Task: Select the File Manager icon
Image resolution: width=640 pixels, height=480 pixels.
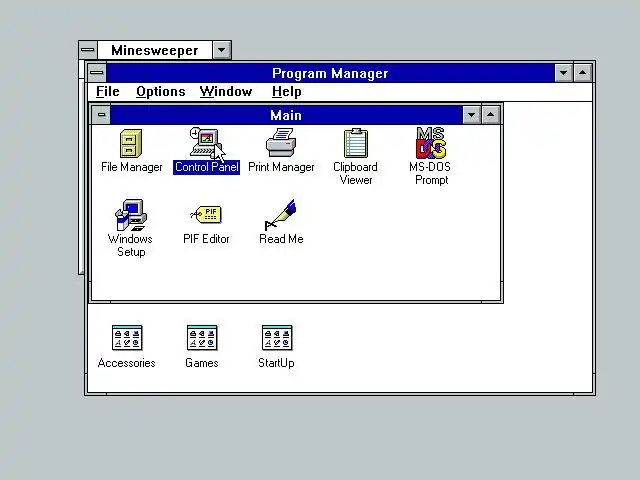Action: pos(131,143)
